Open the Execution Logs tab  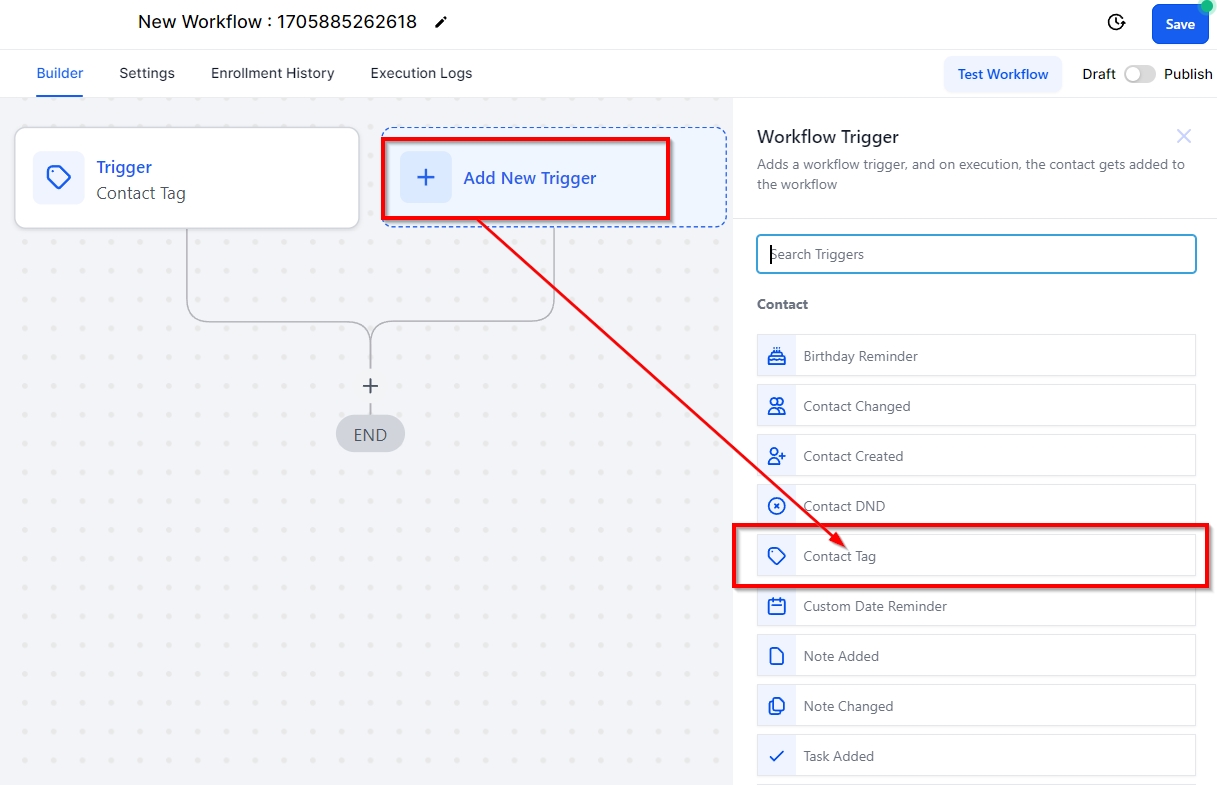click(421, 73)
